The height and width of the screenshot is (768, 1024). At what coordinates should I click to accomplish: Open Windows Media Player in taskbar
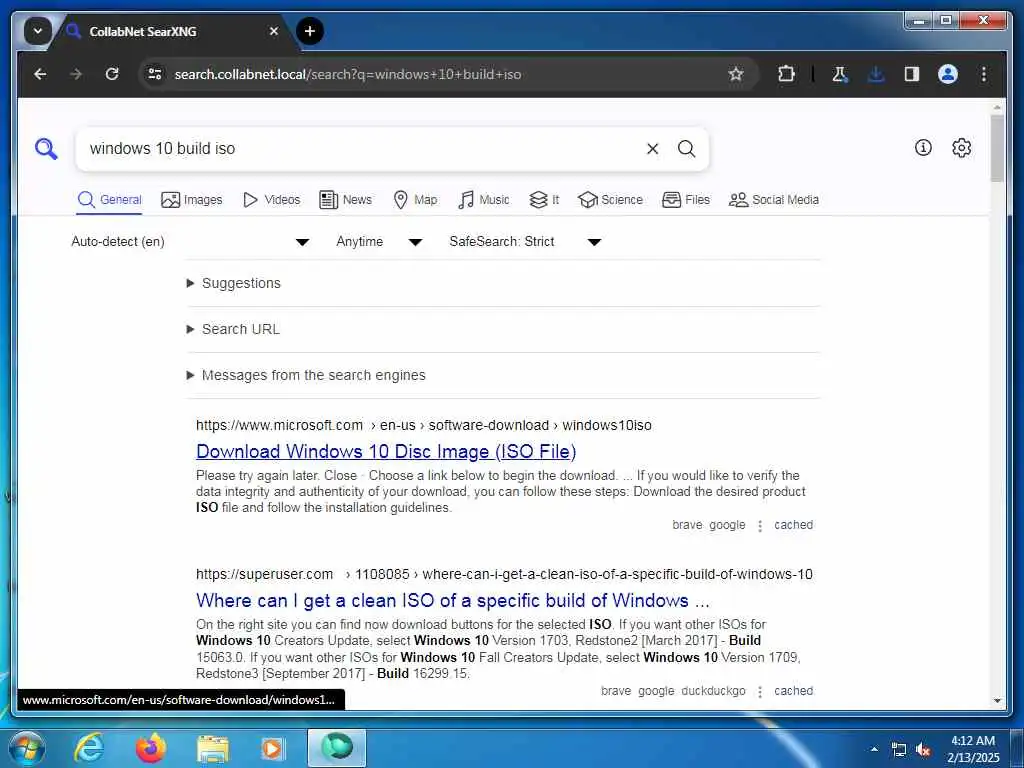pos(272,749)
